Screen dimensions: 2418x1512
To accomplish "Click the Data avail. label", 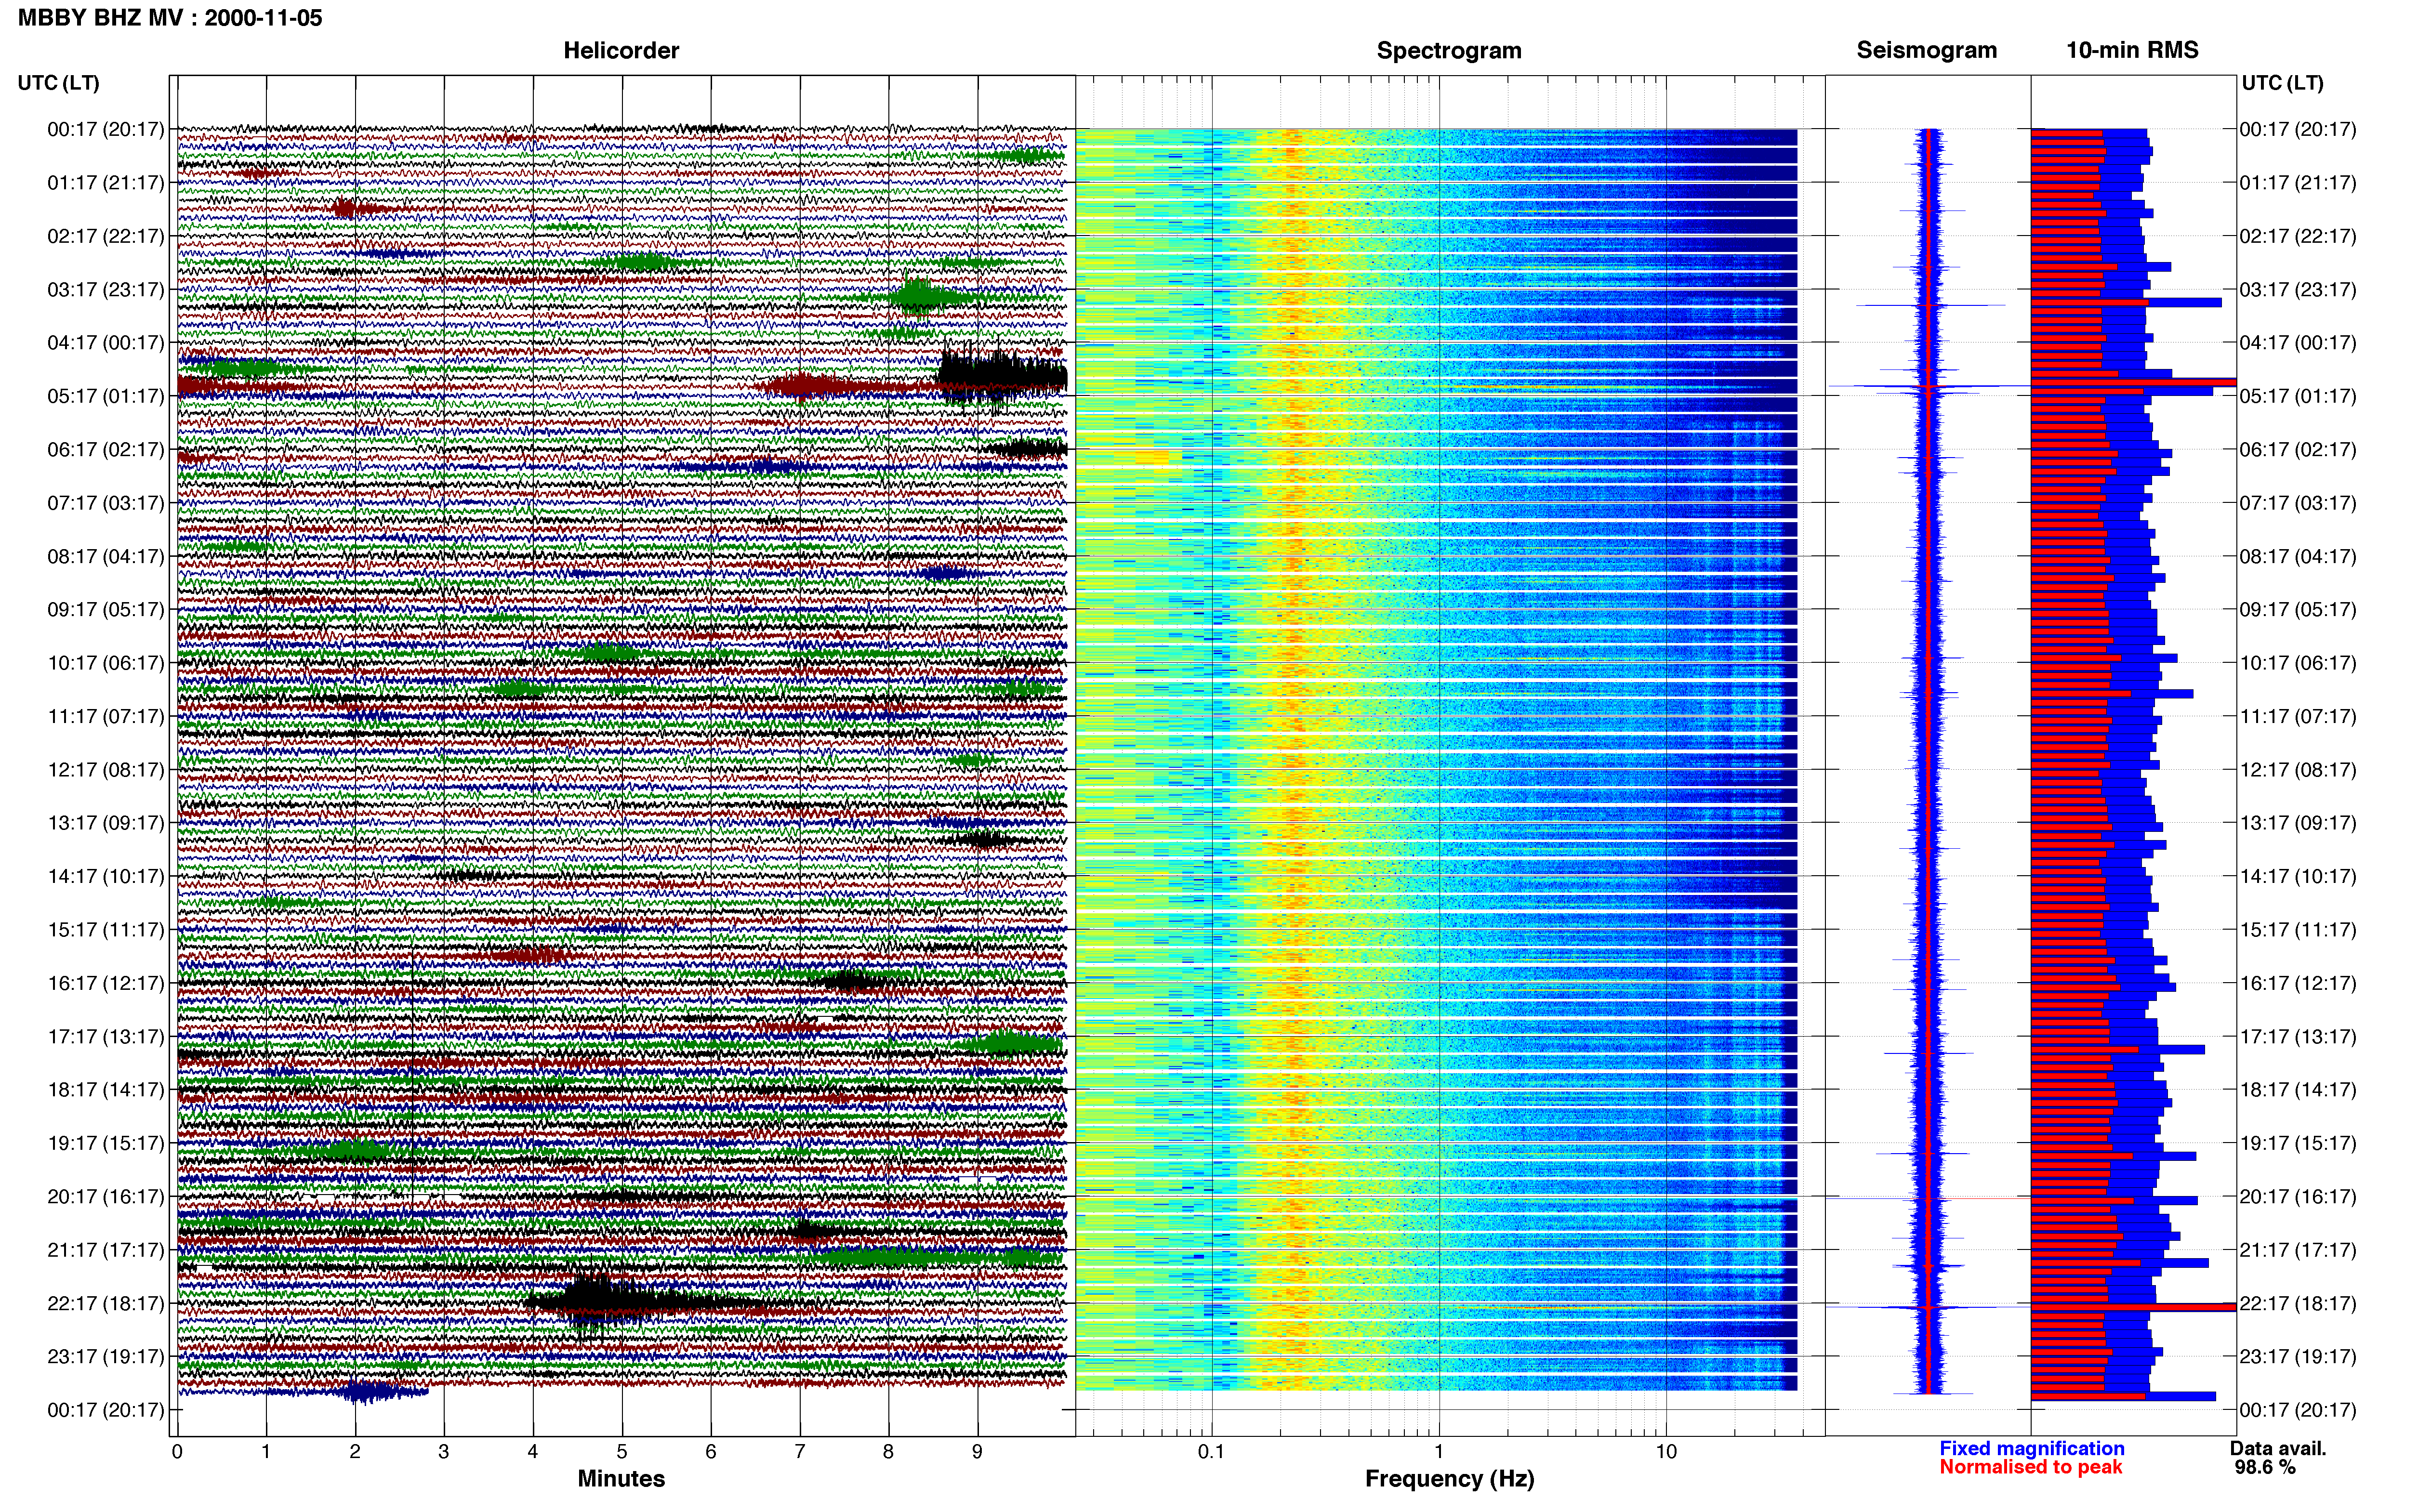I will tap(2278, 1448).
